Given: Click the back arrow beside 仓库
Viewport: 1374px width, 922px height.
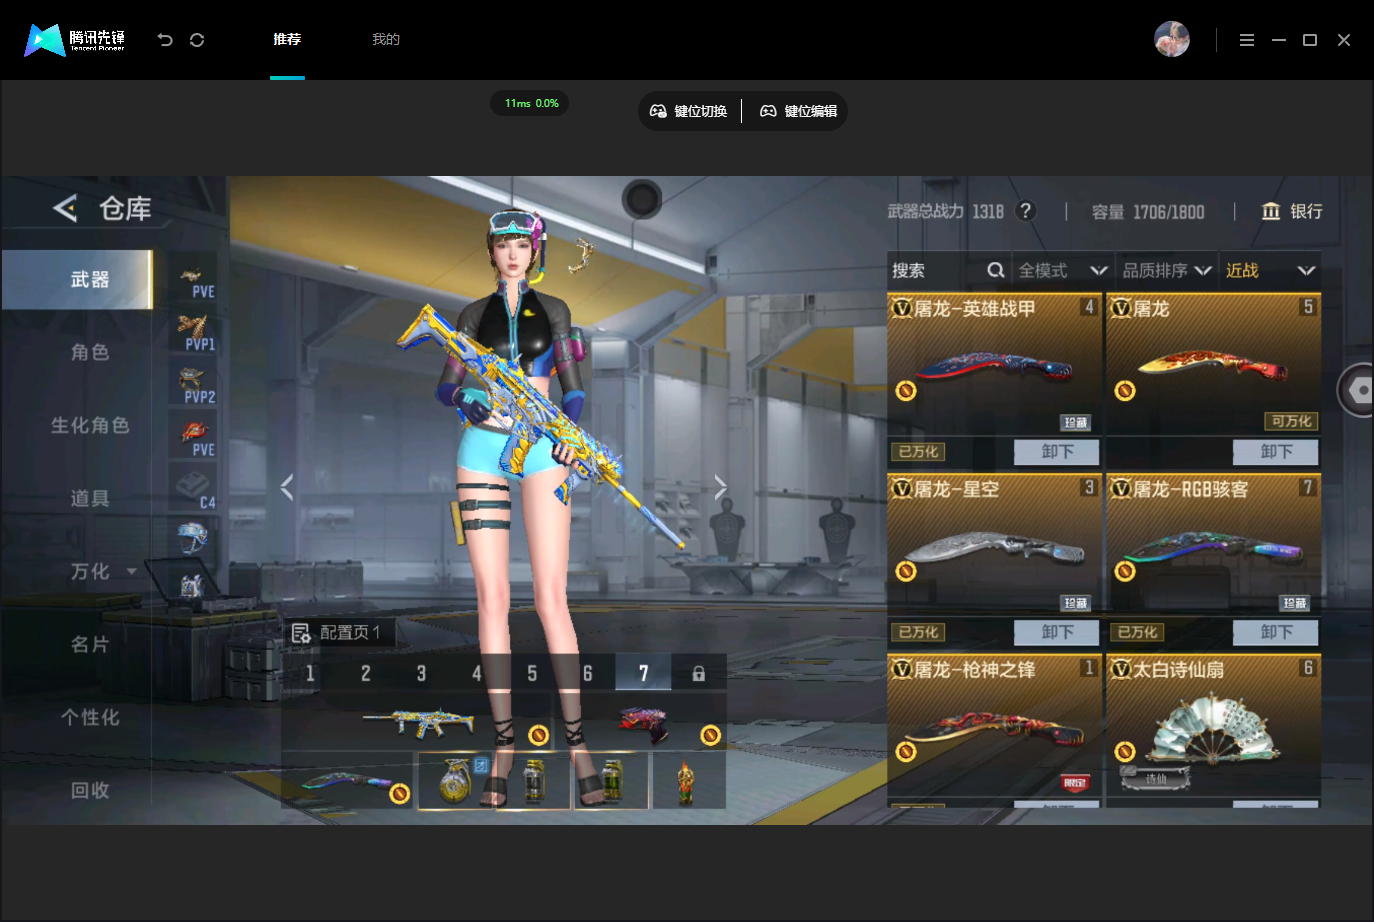Looking at the screenshot, I should click(x=65, y=208).
